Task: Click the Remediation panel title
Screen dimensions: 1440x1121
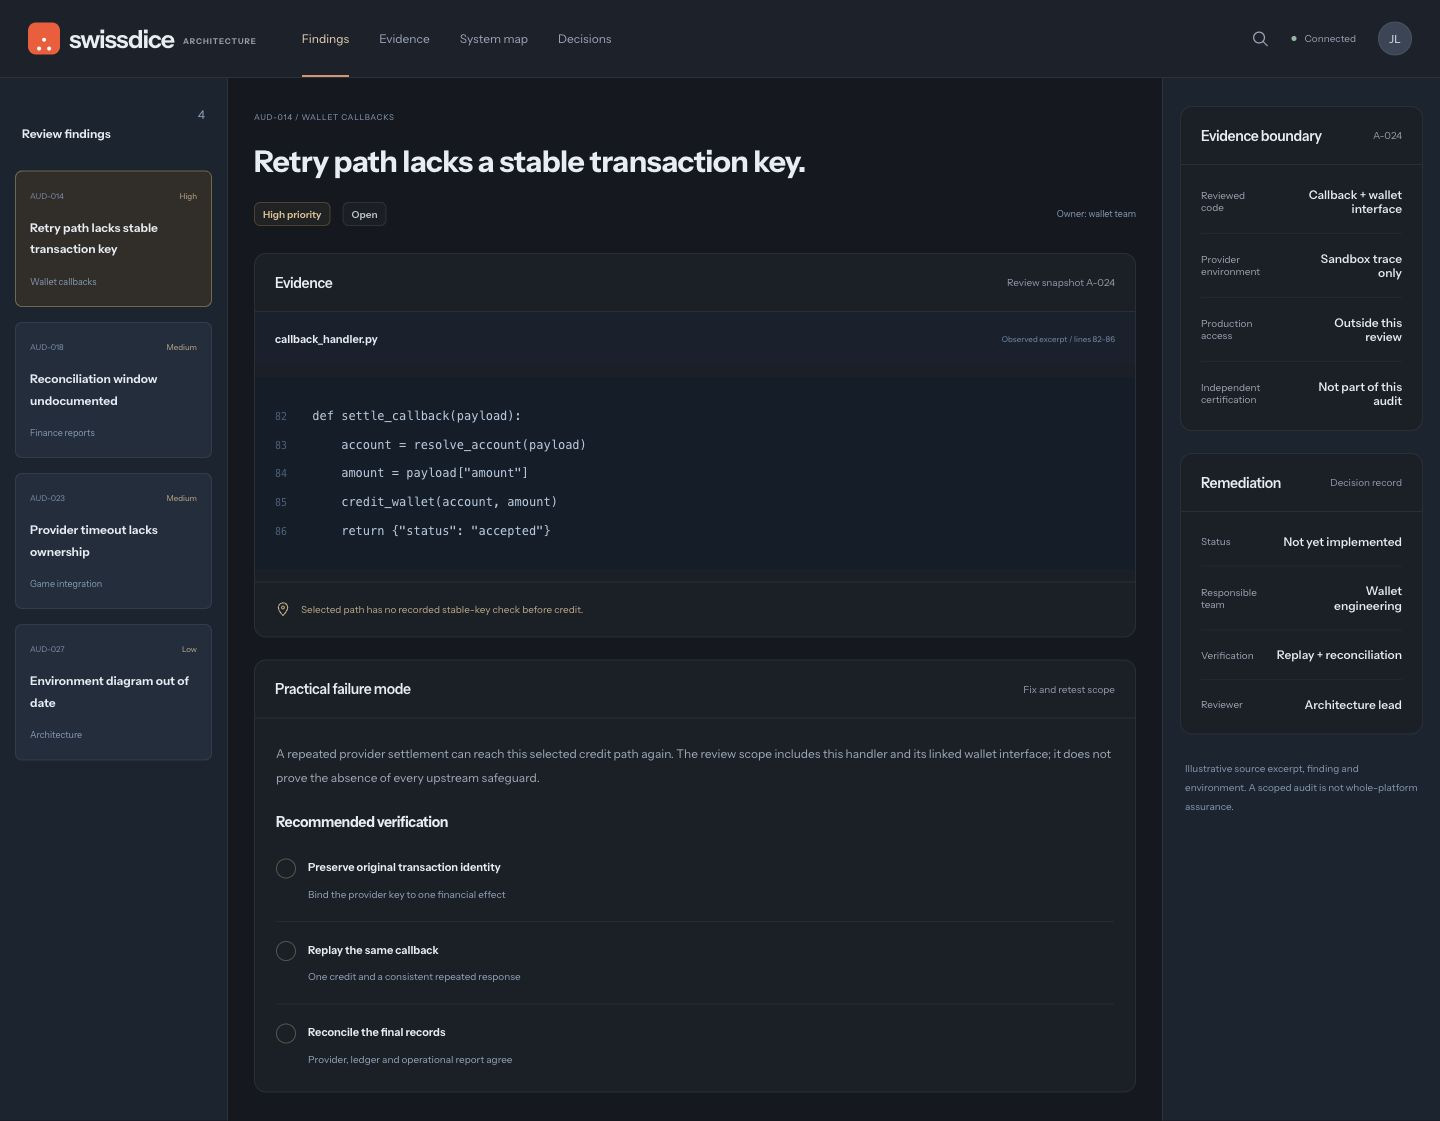Action: pyautogui.click(x=1240, y=483)
